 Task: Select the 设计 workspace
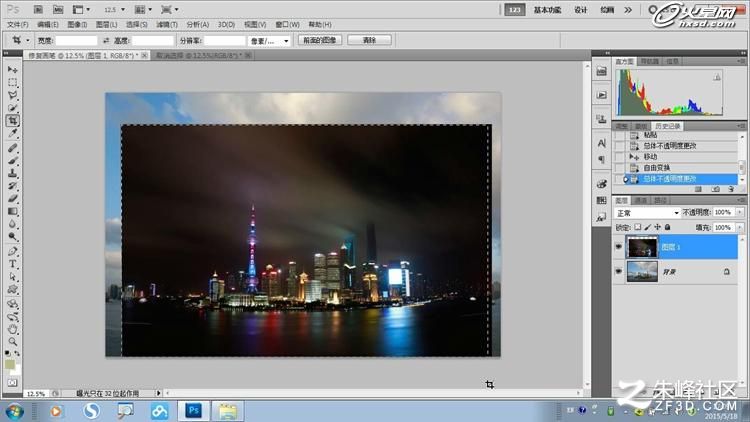tap(580, 10)
